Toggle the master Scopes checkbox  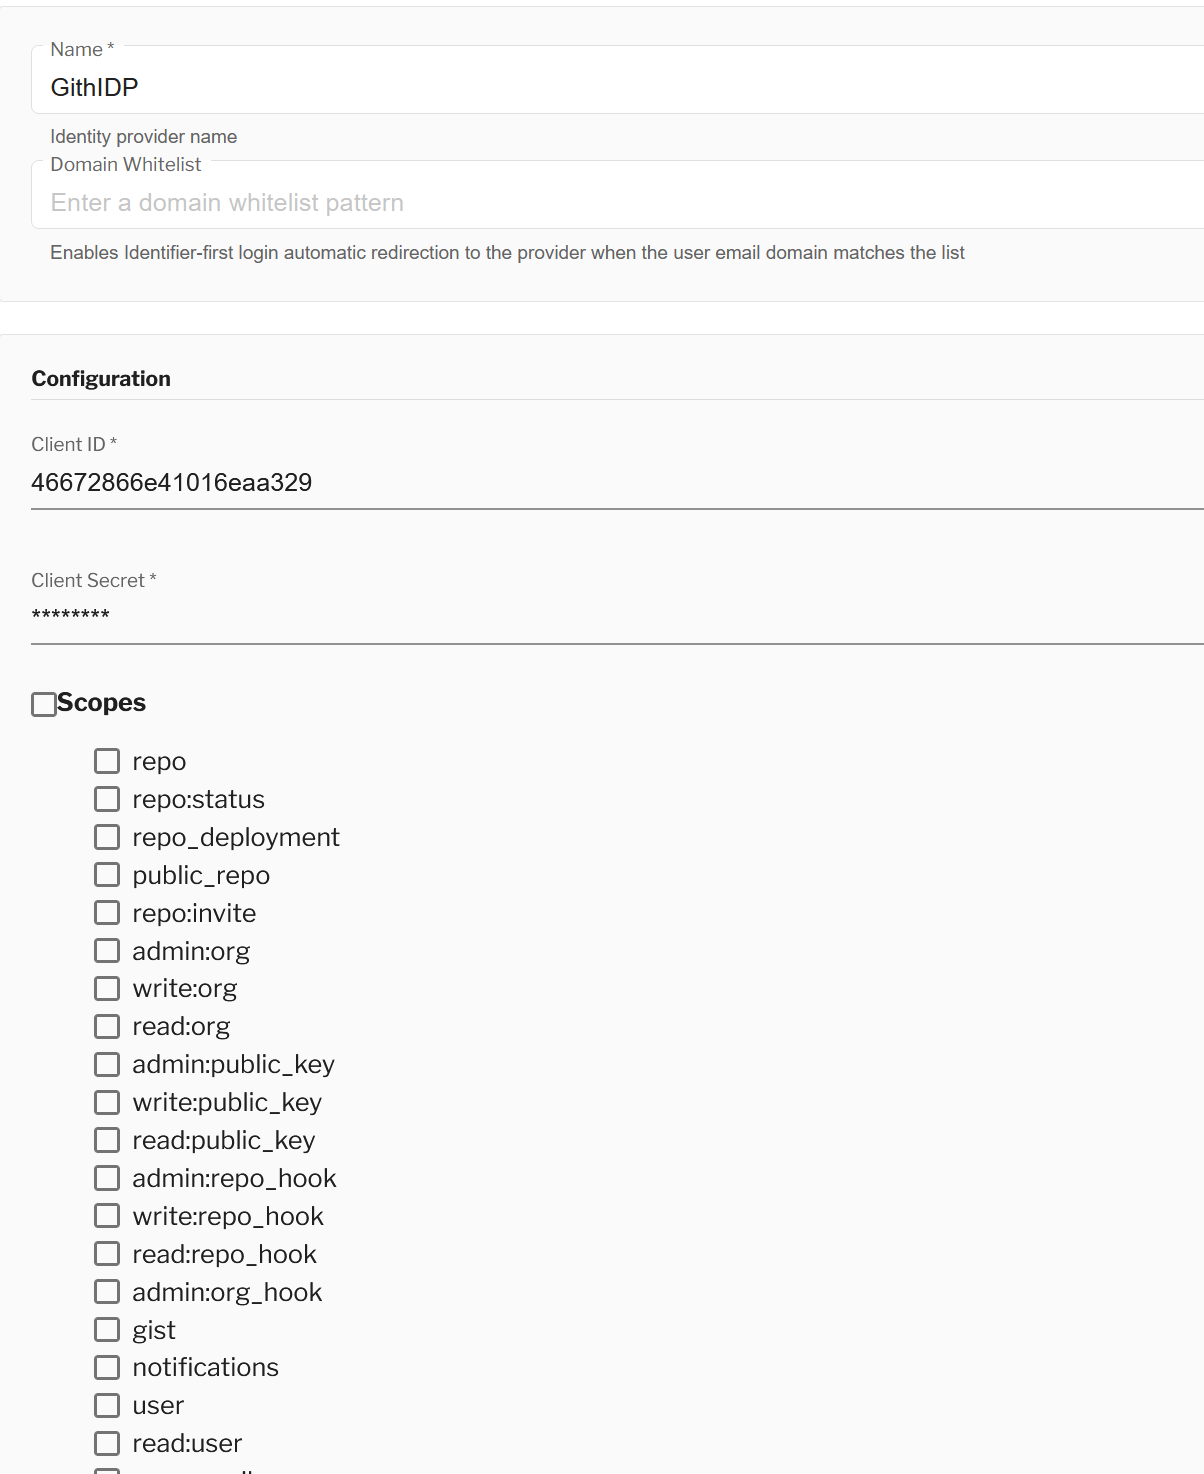coord(44,705)
